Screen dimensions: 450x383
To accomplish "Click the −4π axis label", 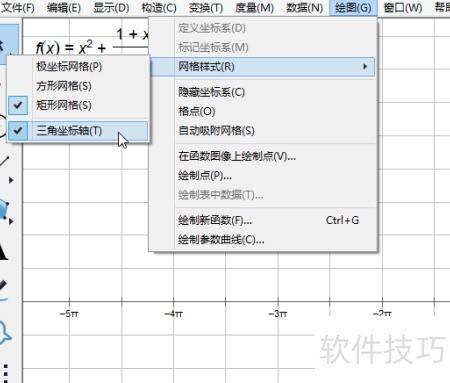I will (x=173, y=314).
